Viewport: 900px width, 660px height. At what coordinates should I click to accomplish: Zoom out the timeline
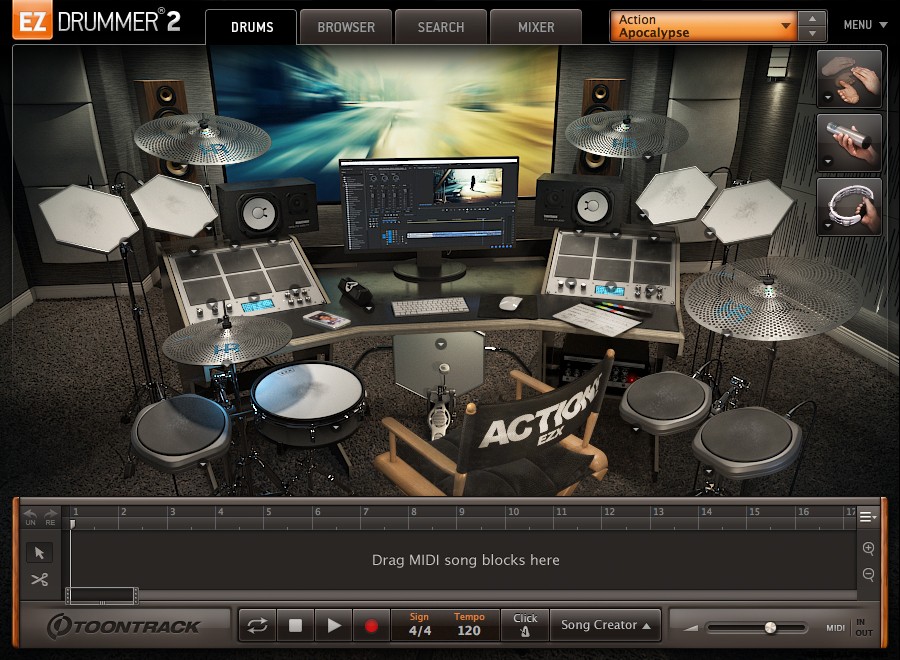click(x=868, y=574)
